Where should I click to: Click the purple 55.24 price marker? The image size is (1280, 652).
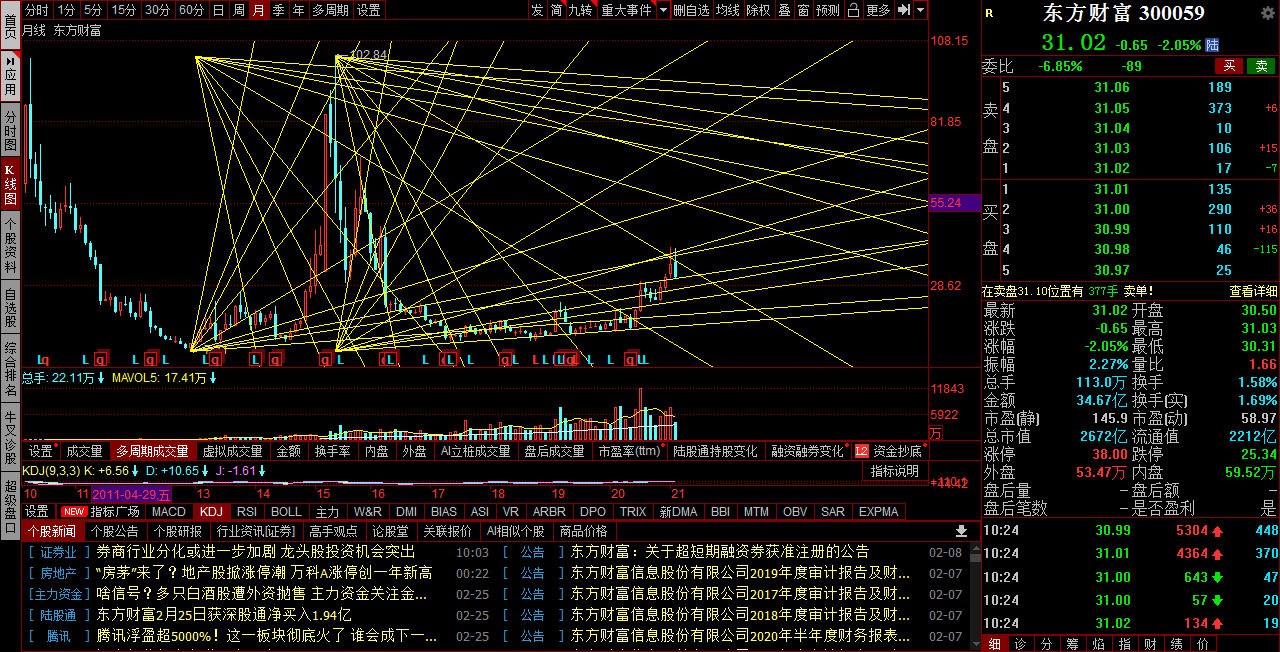point(953,202)
